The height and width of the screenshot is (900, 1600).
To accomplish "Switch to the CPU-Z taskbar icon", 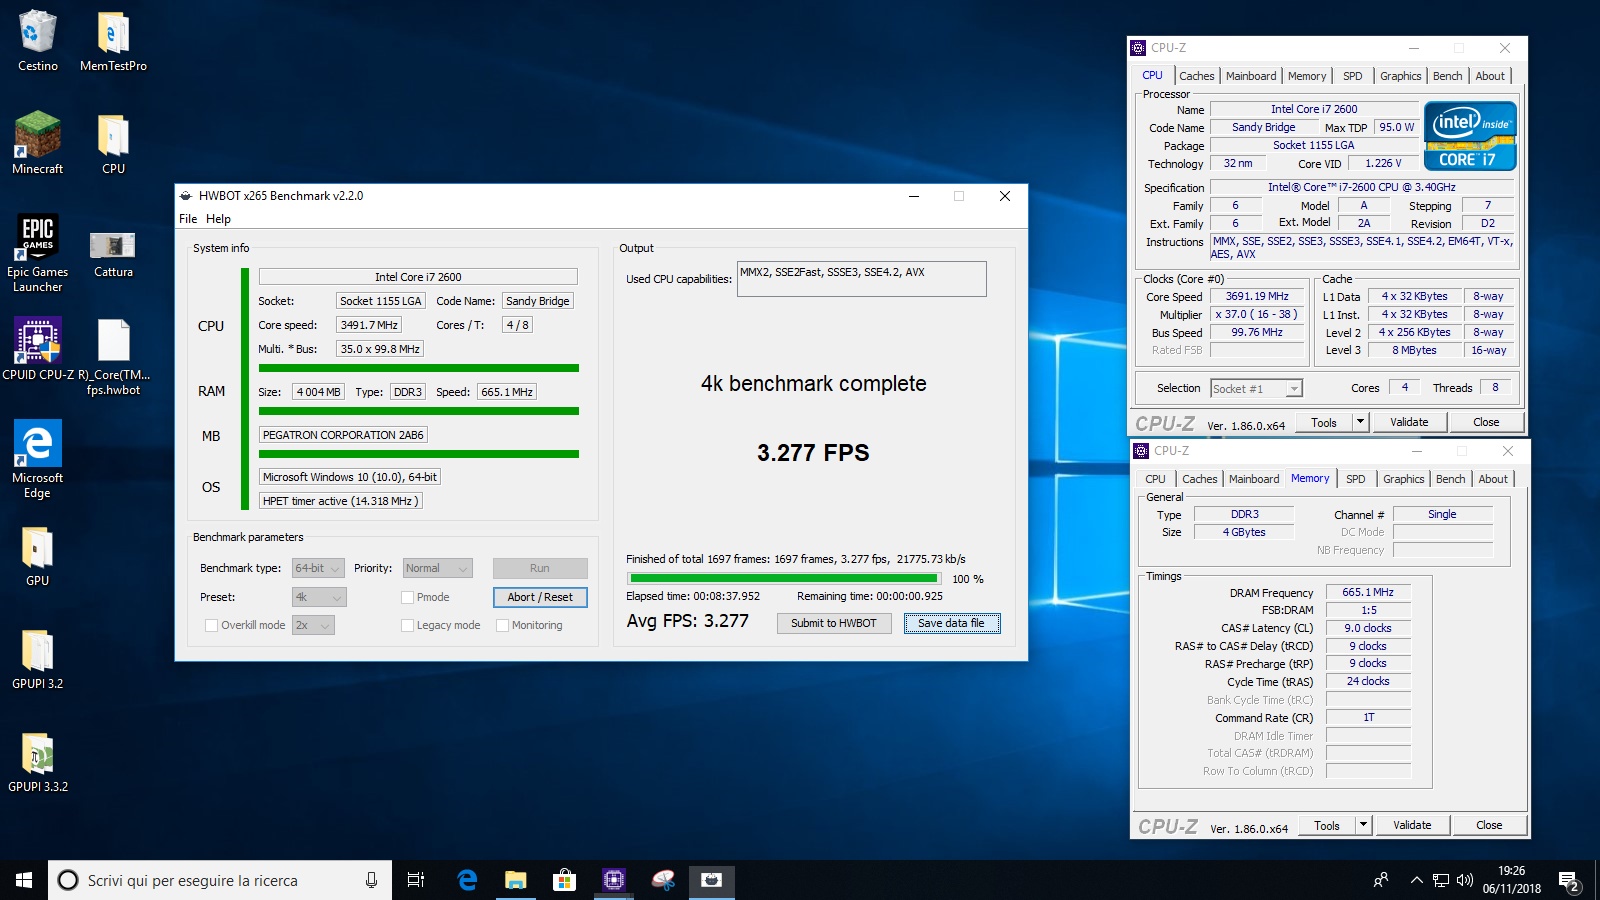I will [613, 880].
